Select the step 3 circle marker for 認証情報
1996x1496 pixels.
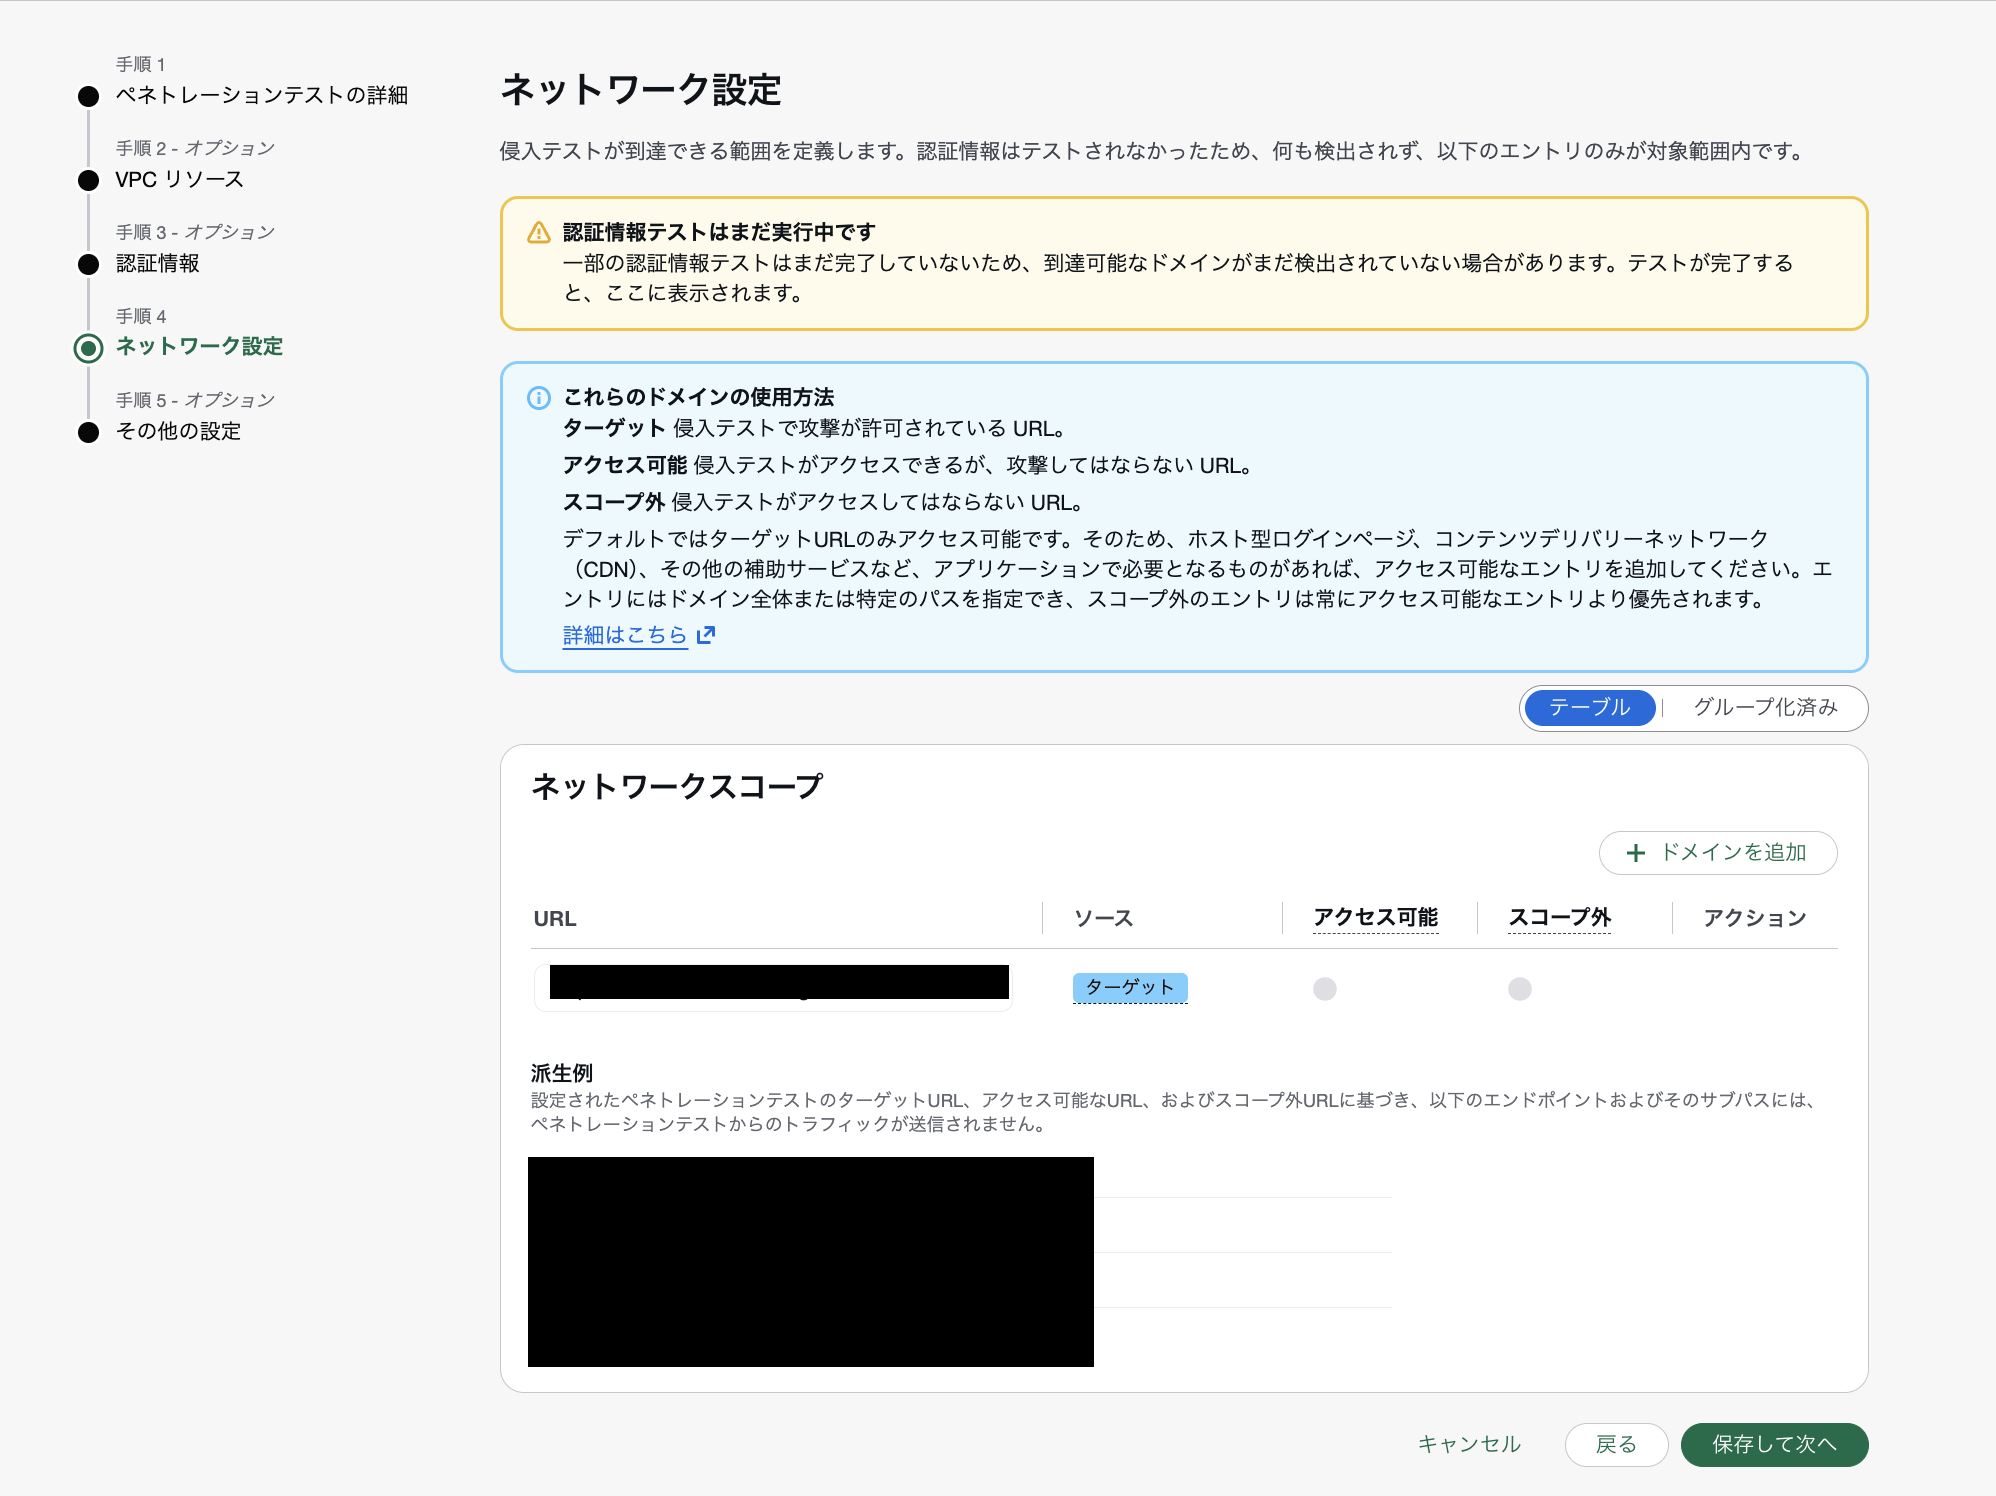coord(89,265)
